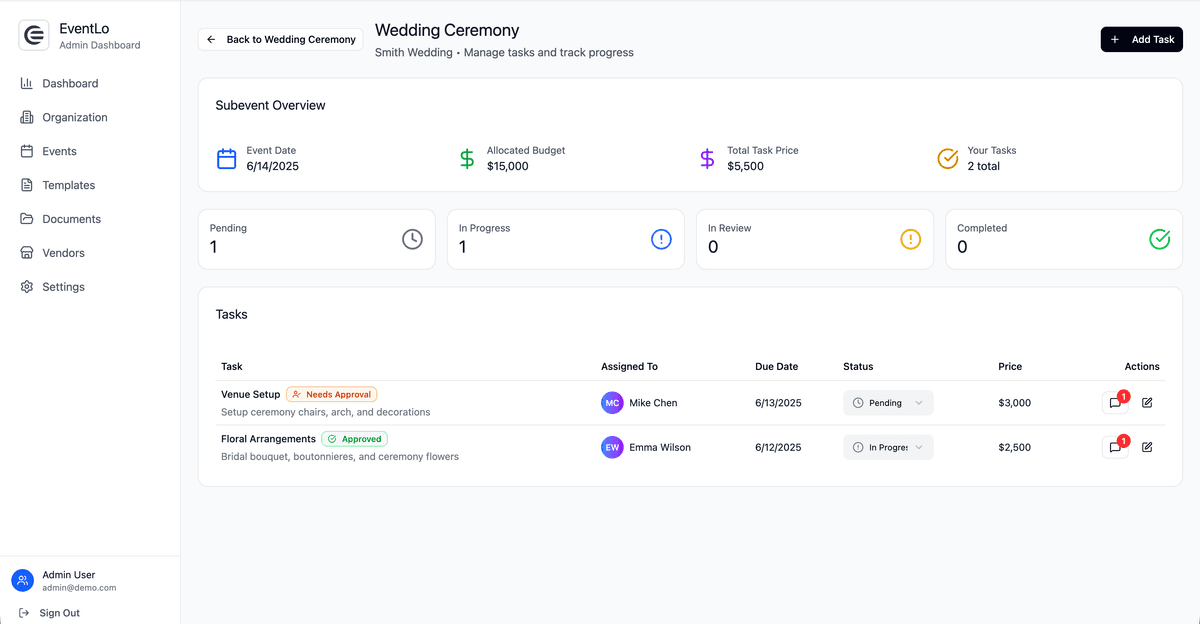Viewport: 1200px width, 624px height.
Task: Open comments for Floral Arrangements task
Action: click(x=1114, y=448)
